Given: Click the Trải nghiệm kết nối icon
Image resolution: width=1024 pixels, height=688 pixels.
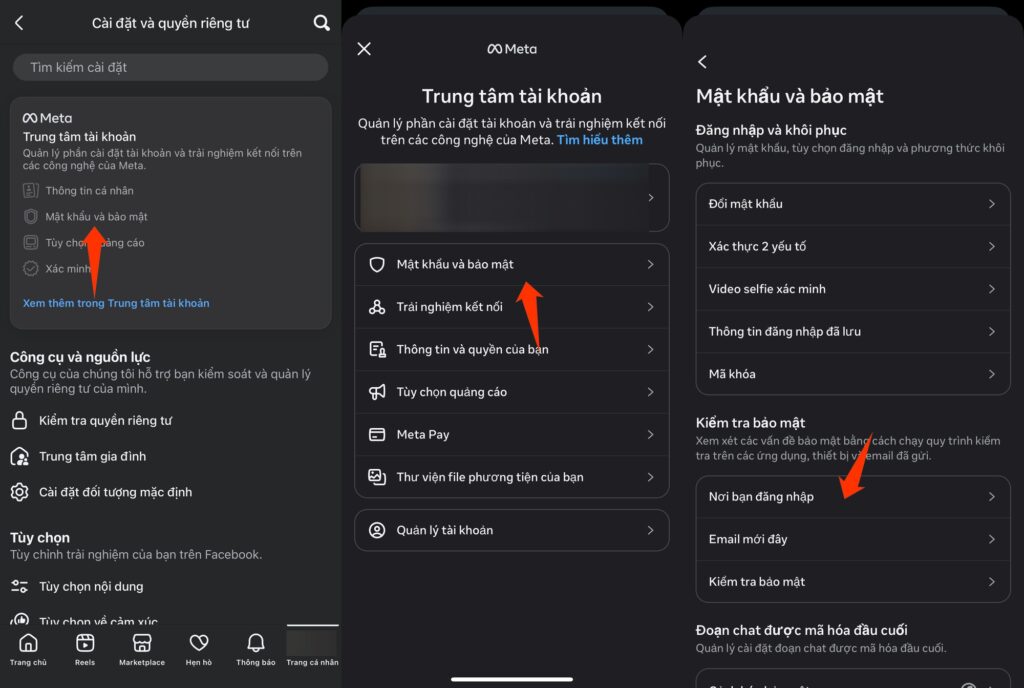Looking at the screenshot, I should click(377, 307).
